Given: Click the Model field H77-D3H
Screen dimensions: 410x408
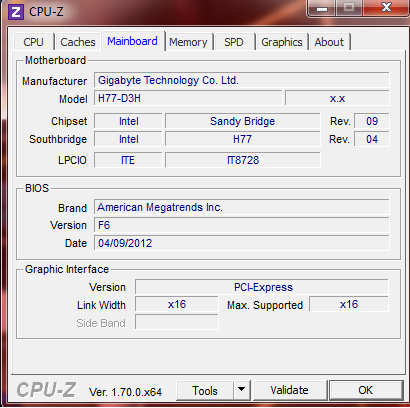Looking at the screenshot, I should coord(188,98).
